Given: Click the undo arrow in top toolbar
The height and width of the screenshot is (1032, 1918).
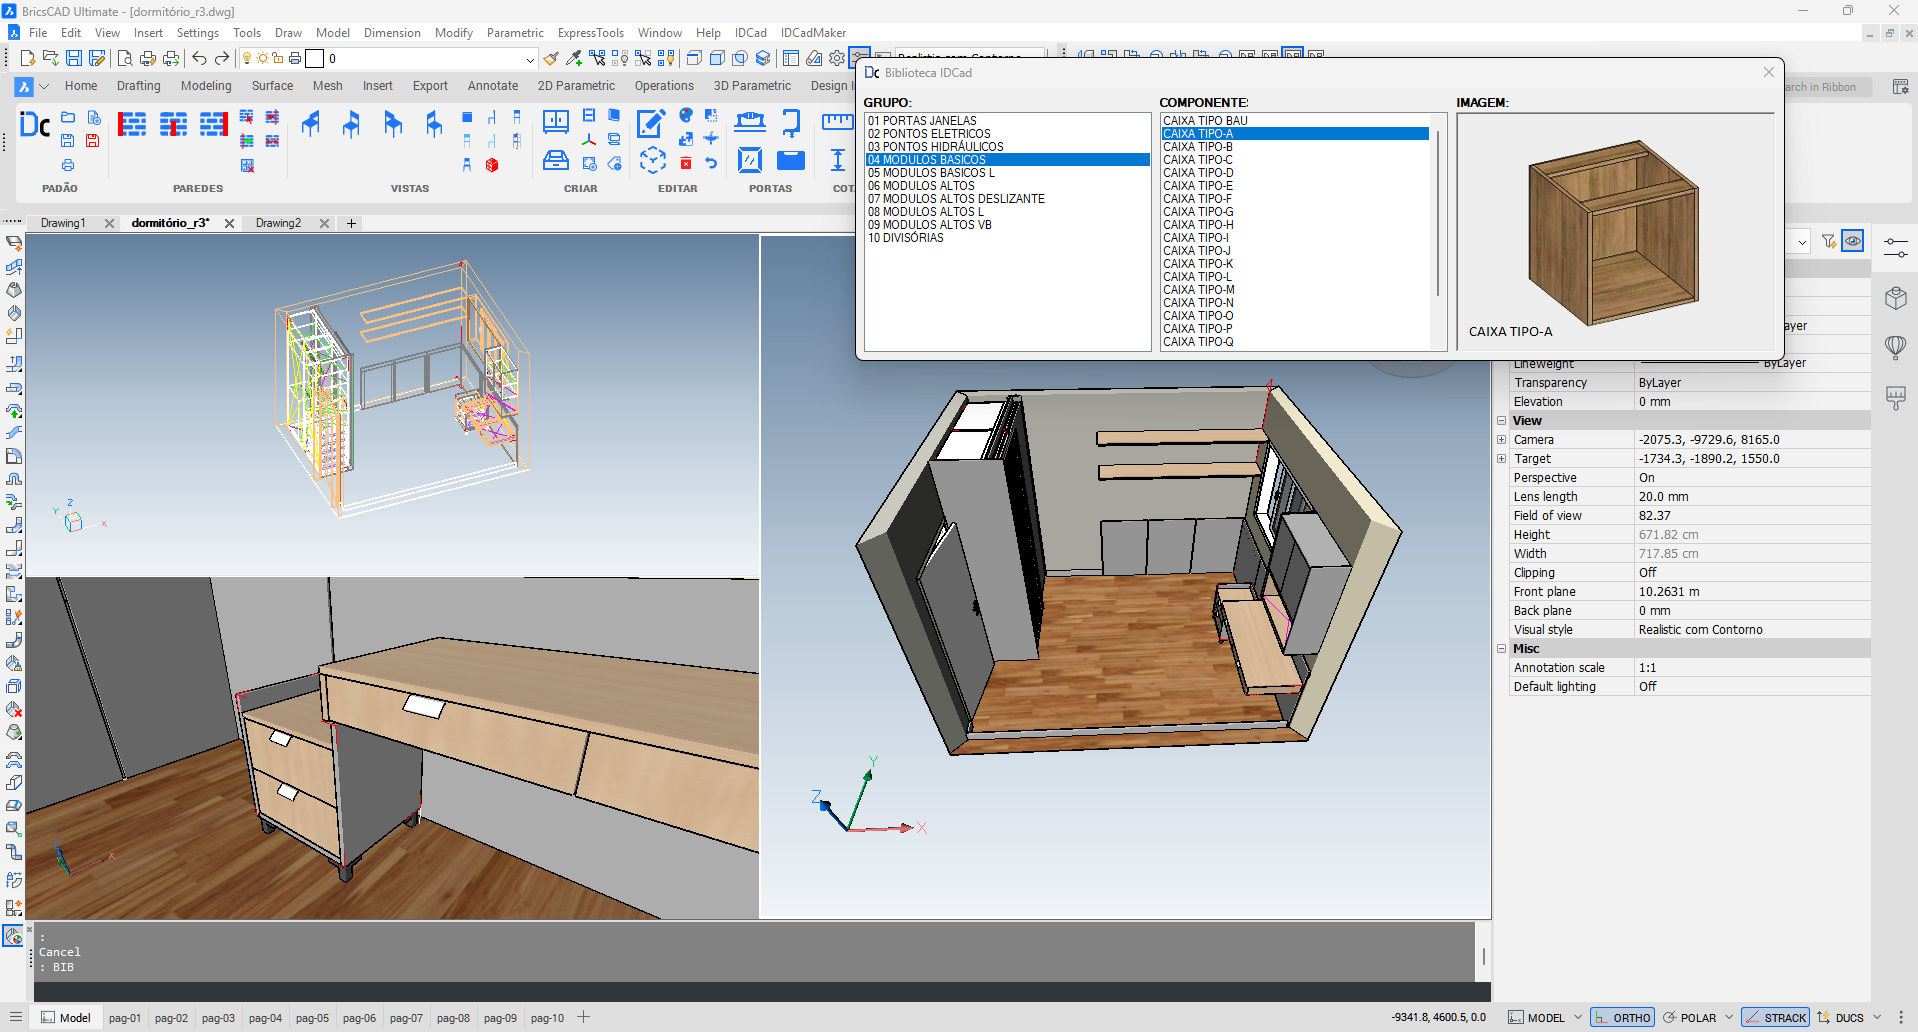Looking at the screenshot, I should [x=199, y=58].
